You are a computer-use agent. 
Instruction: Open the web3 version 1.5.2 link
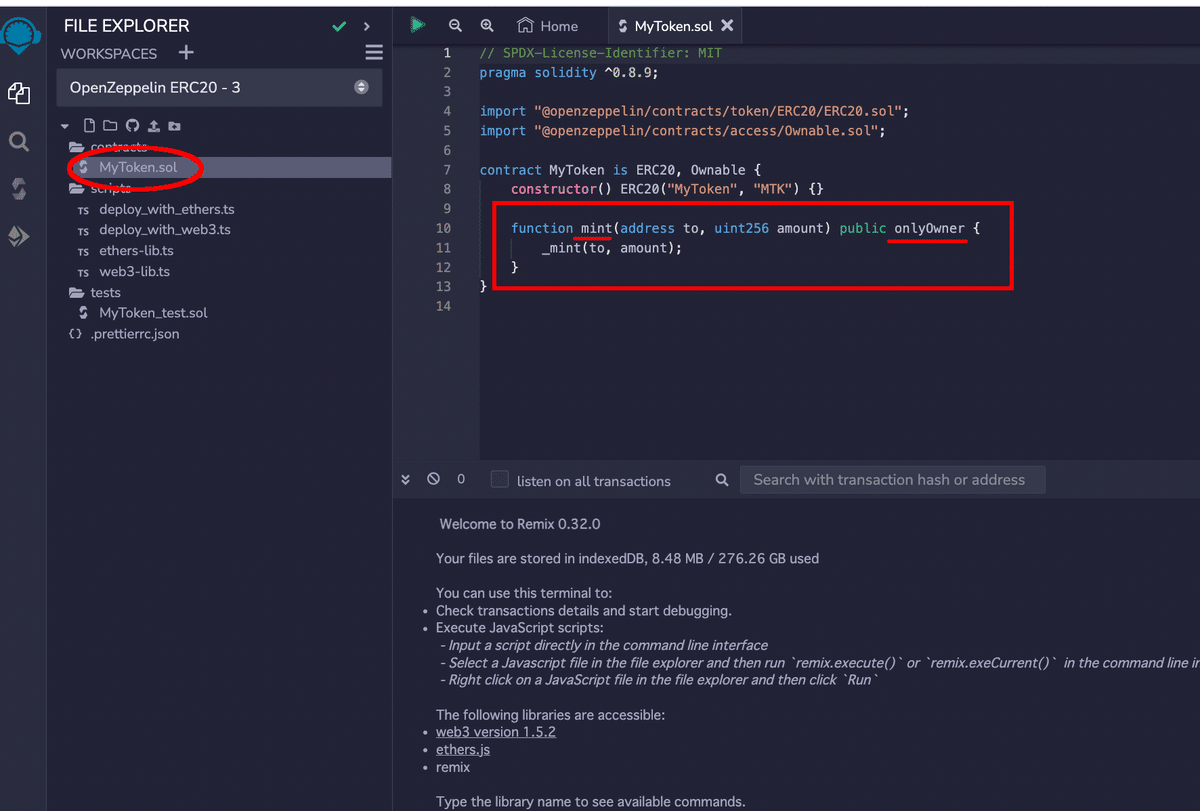[x=496, y=731]
